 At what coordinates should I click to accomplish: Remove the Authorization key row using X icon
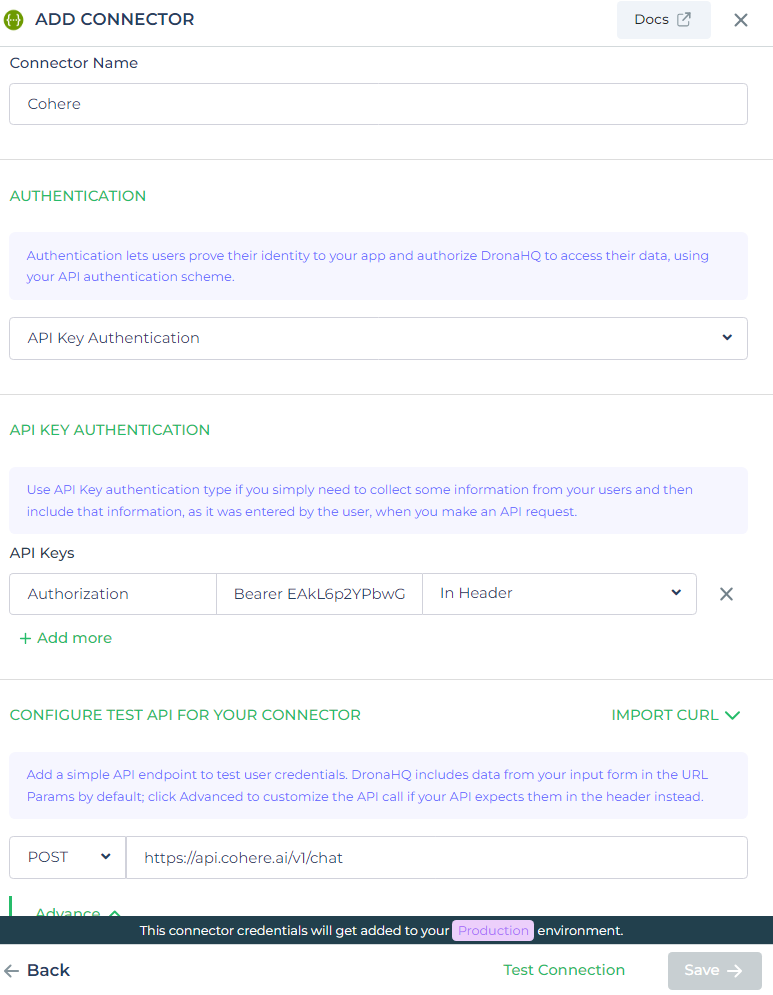[726, 593]
